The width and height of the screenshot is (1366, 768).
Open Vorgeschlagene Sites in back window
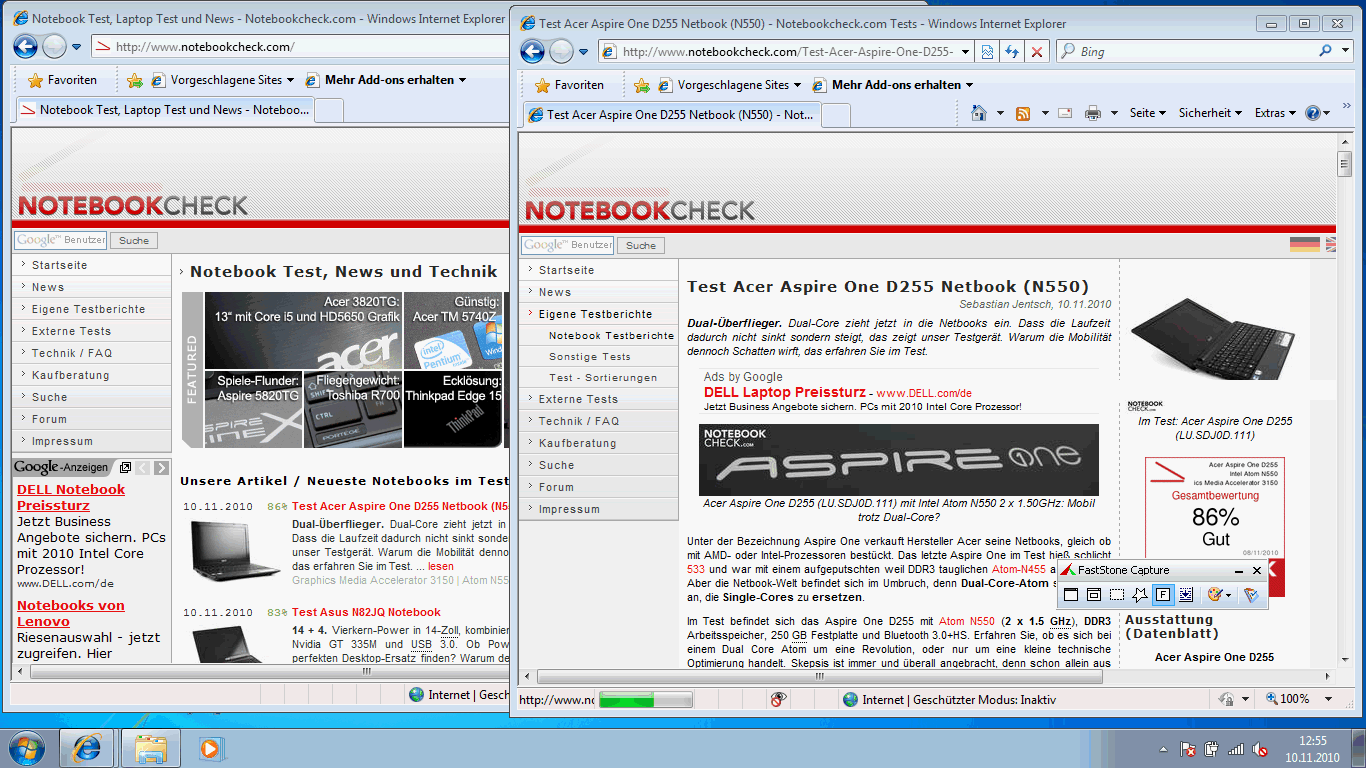pyautogui.click(x=222, y=80)
